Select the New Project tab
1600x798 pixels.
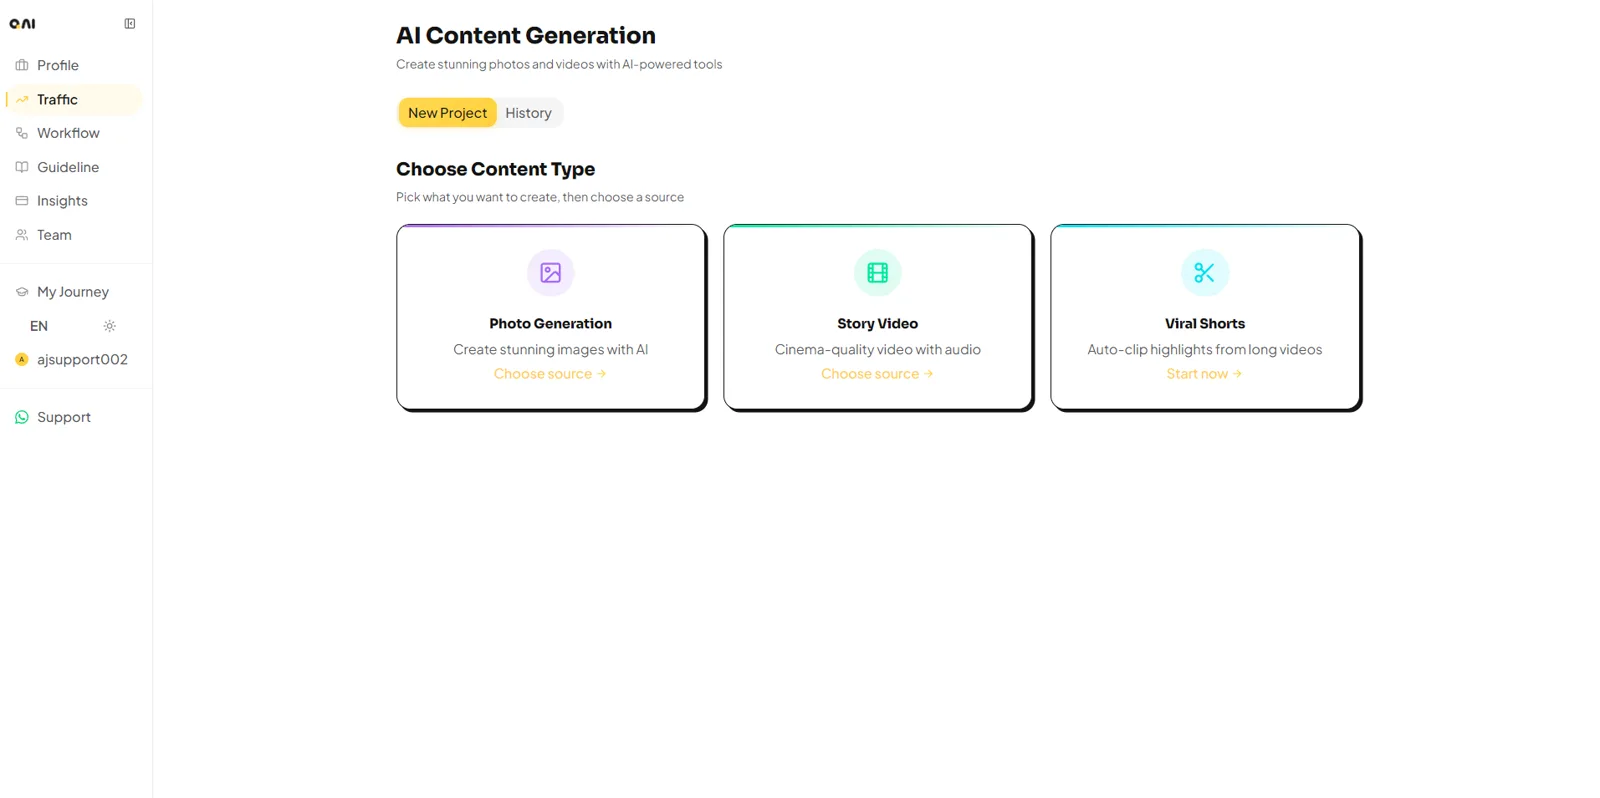(x=447, y=113)
